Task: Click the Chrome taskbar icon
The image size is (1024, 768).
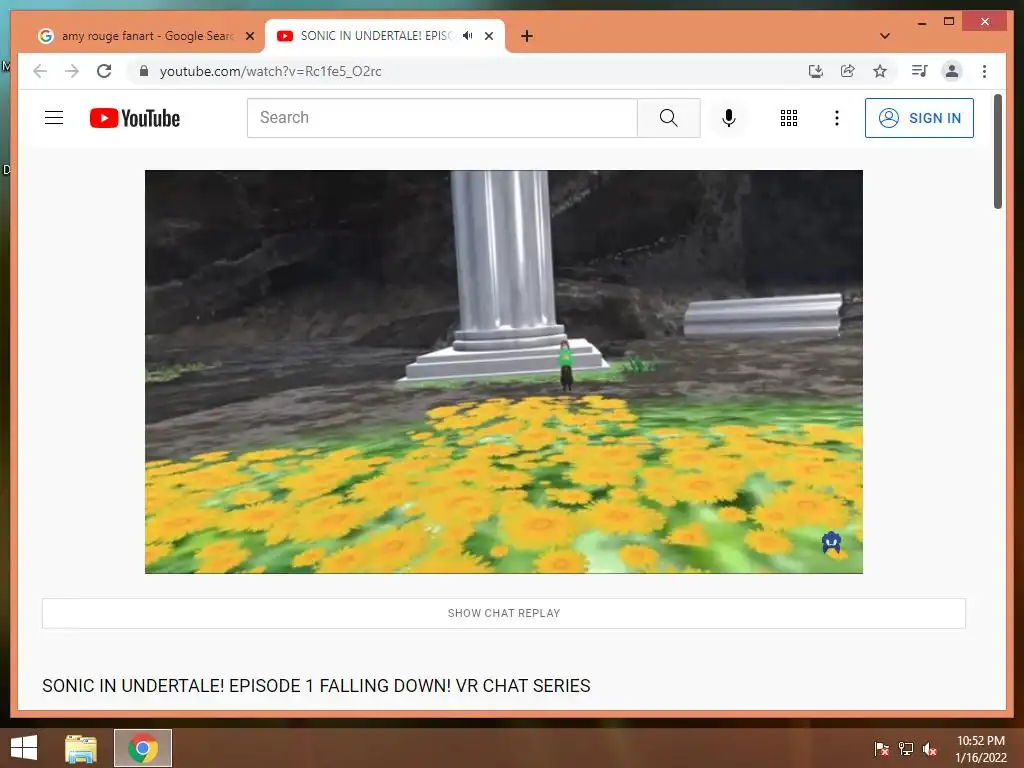Action: coord(143,748)
